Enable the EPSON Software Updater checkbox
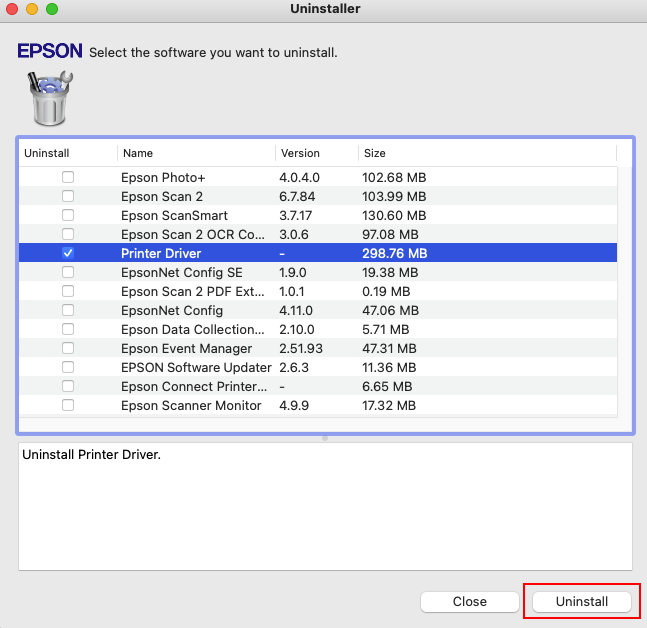 tap(68, 367)
